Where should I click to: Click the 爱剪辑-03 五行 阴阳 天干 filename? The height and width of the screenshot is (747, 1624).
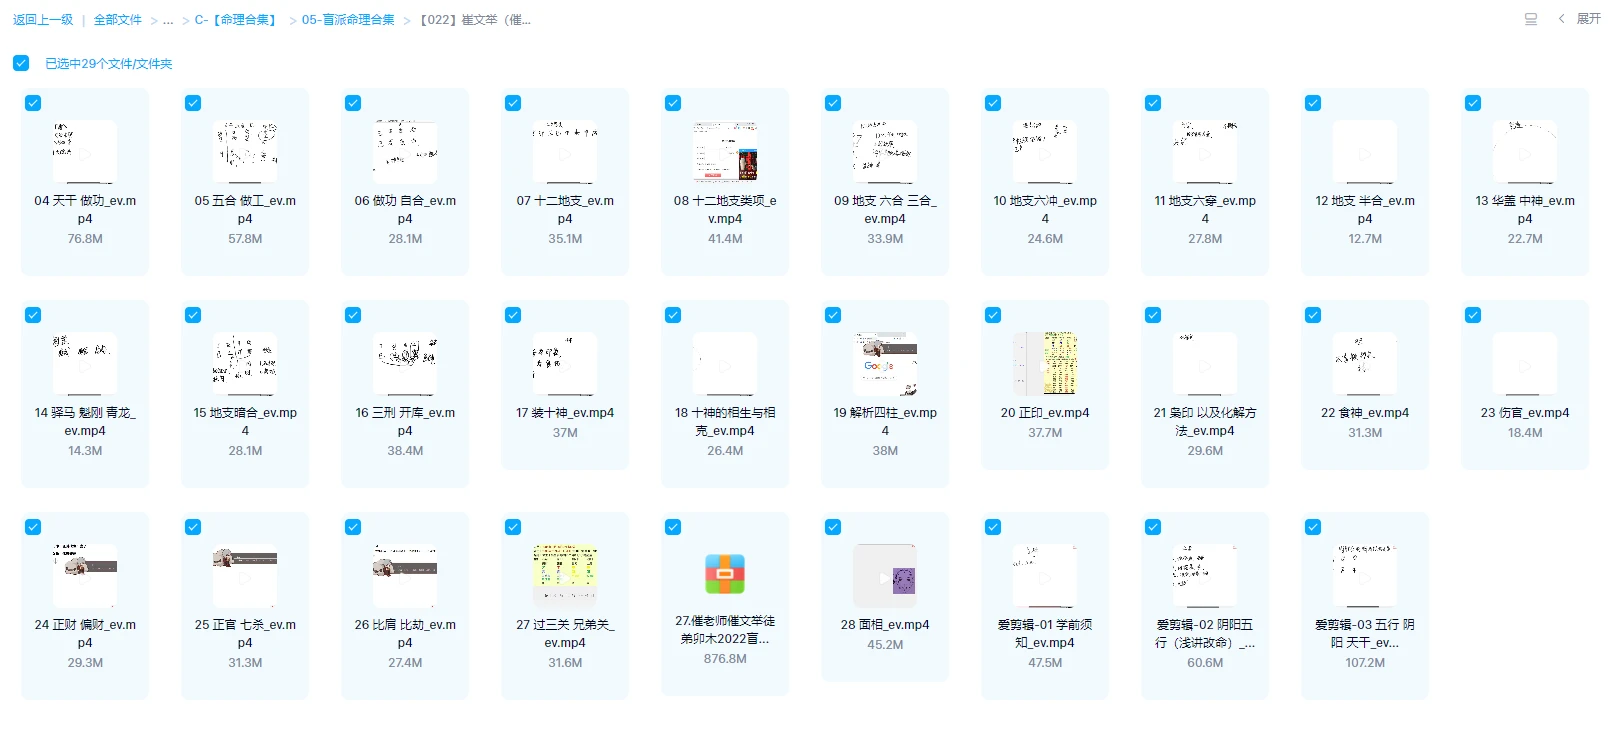coord(1365,633)
